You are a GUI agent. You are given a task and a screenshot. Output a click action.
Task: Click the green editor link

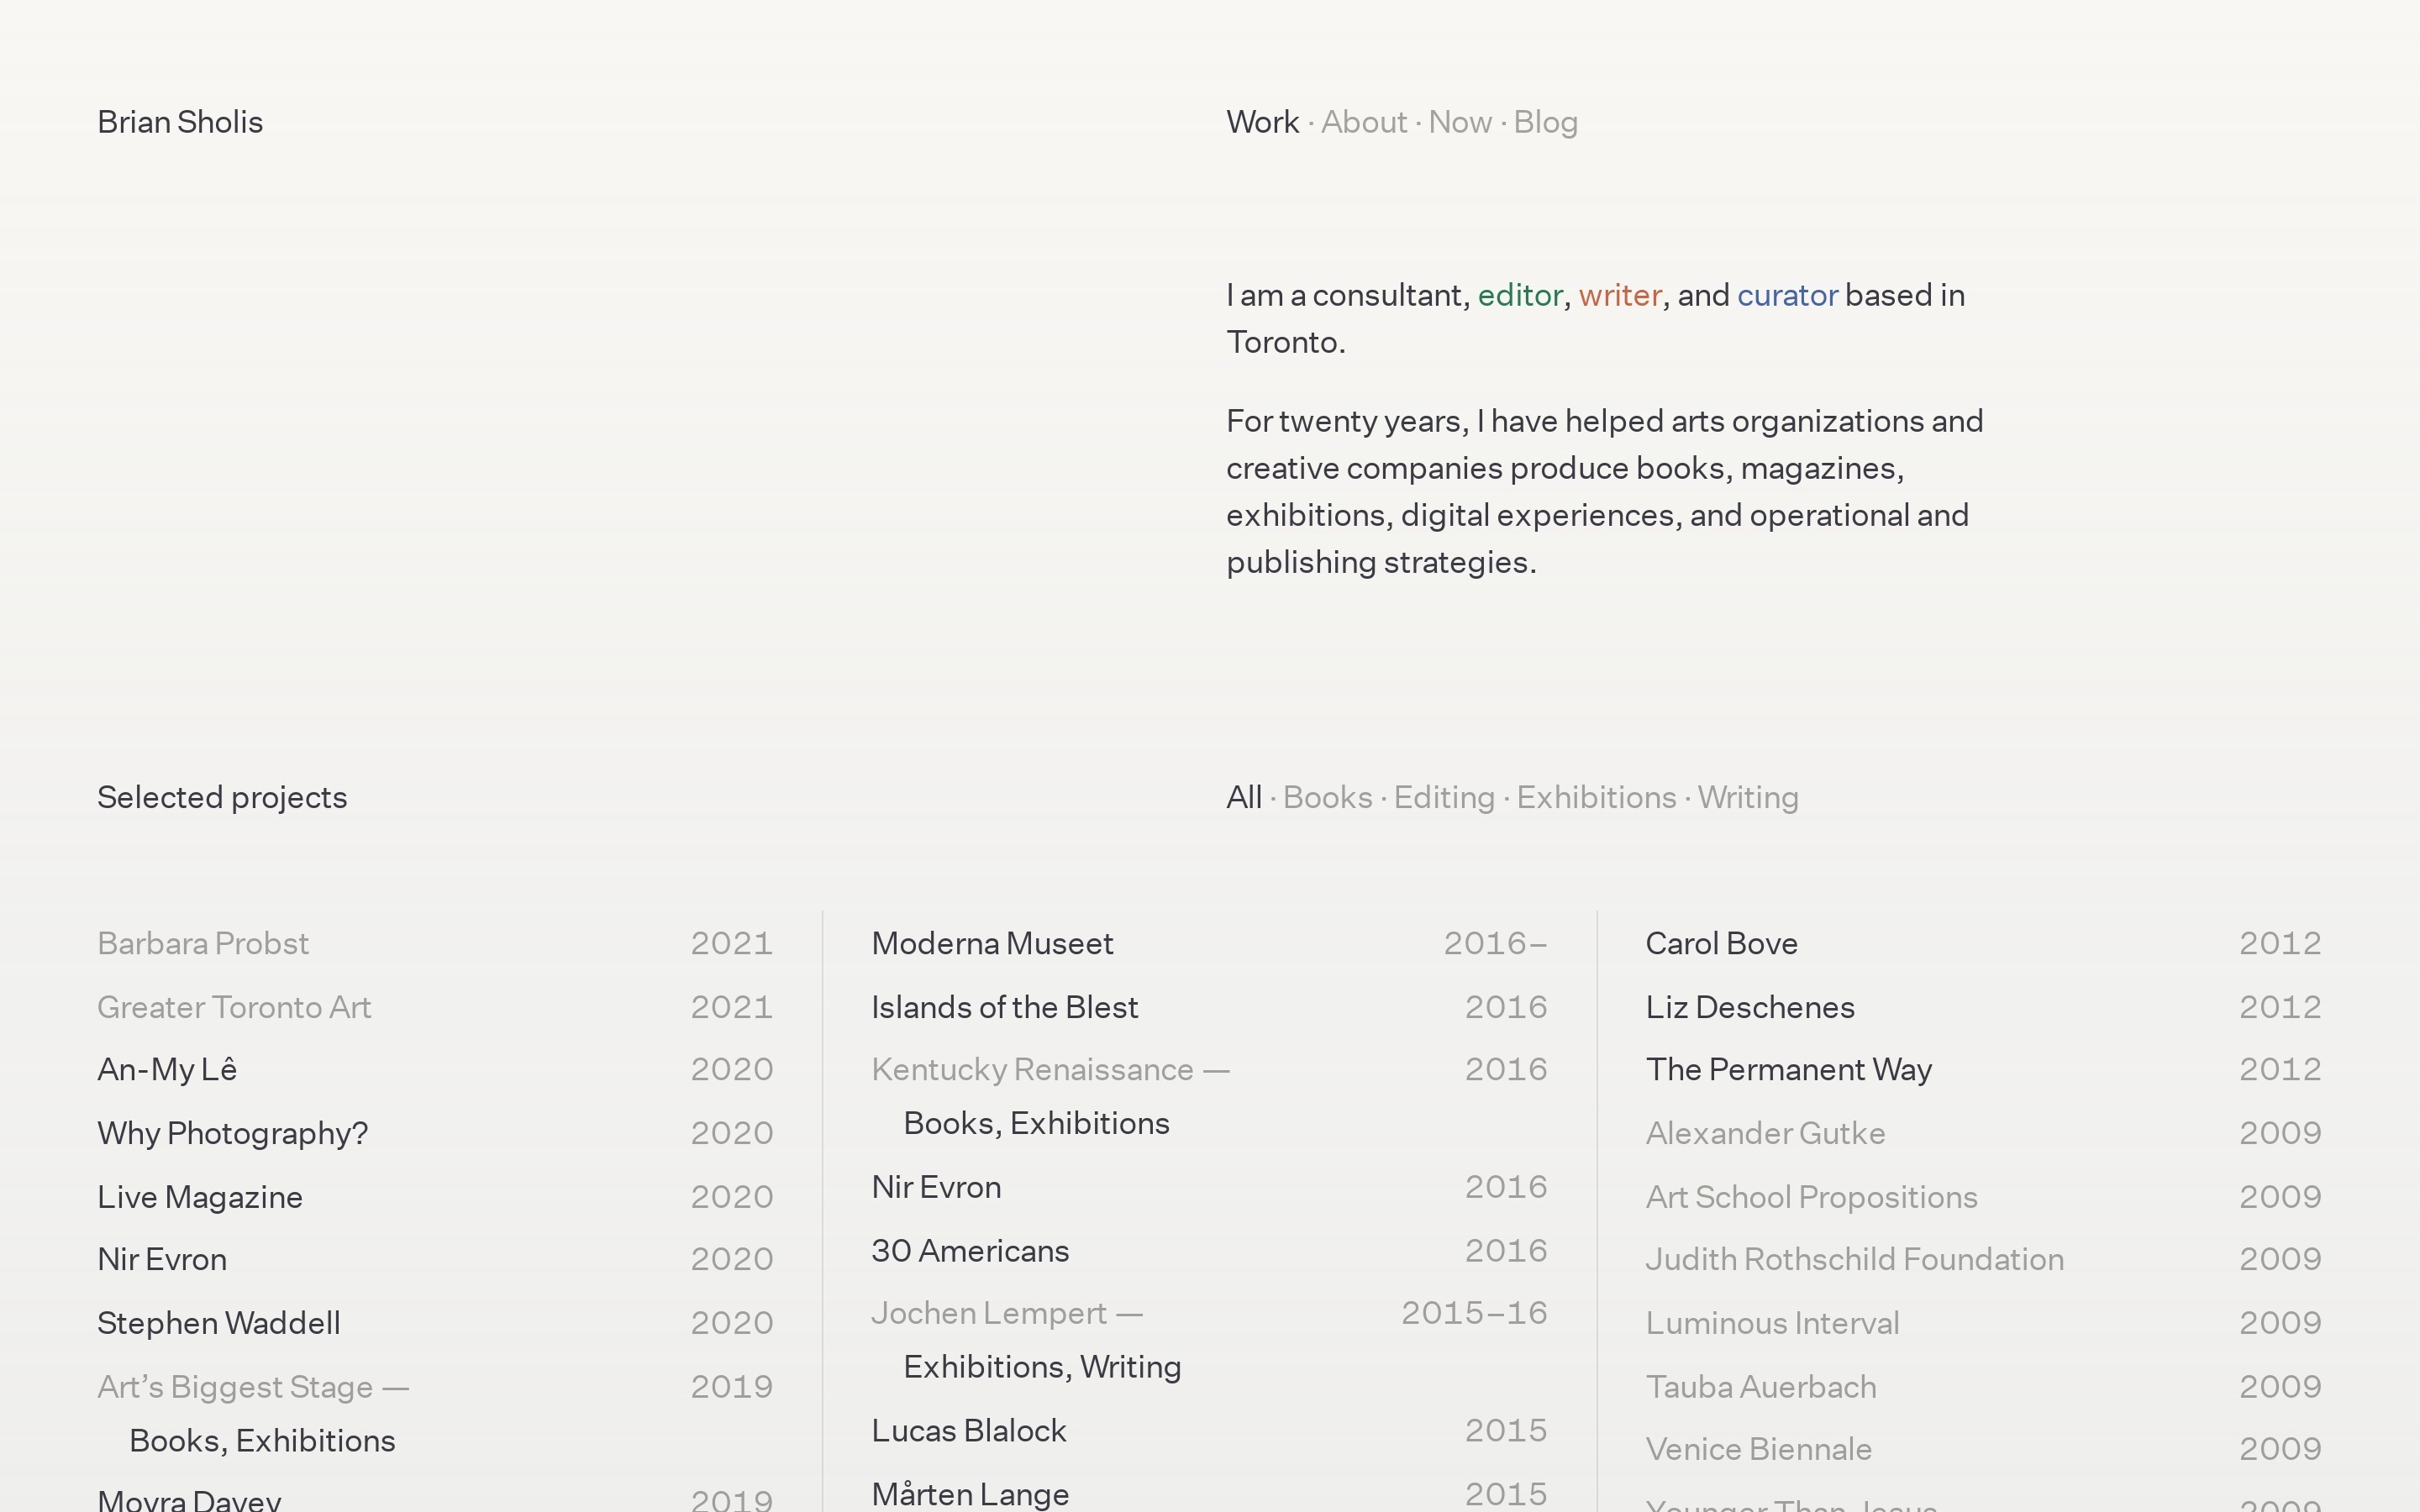1520,295
